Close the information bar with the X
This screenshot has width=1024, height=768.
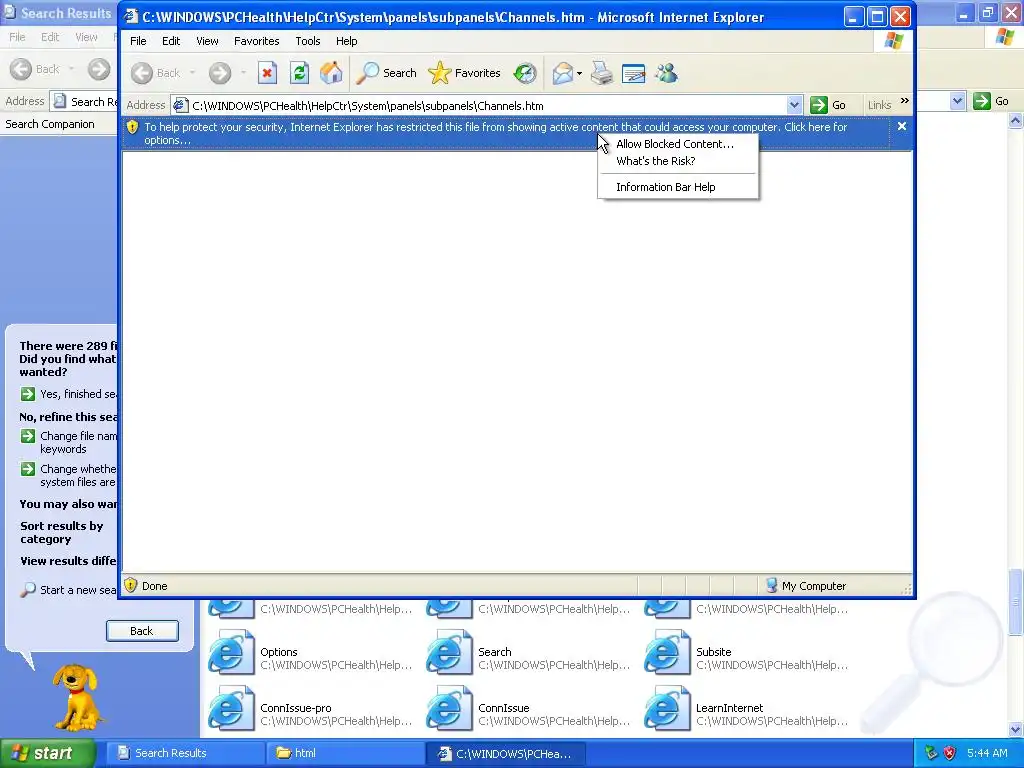901,126
